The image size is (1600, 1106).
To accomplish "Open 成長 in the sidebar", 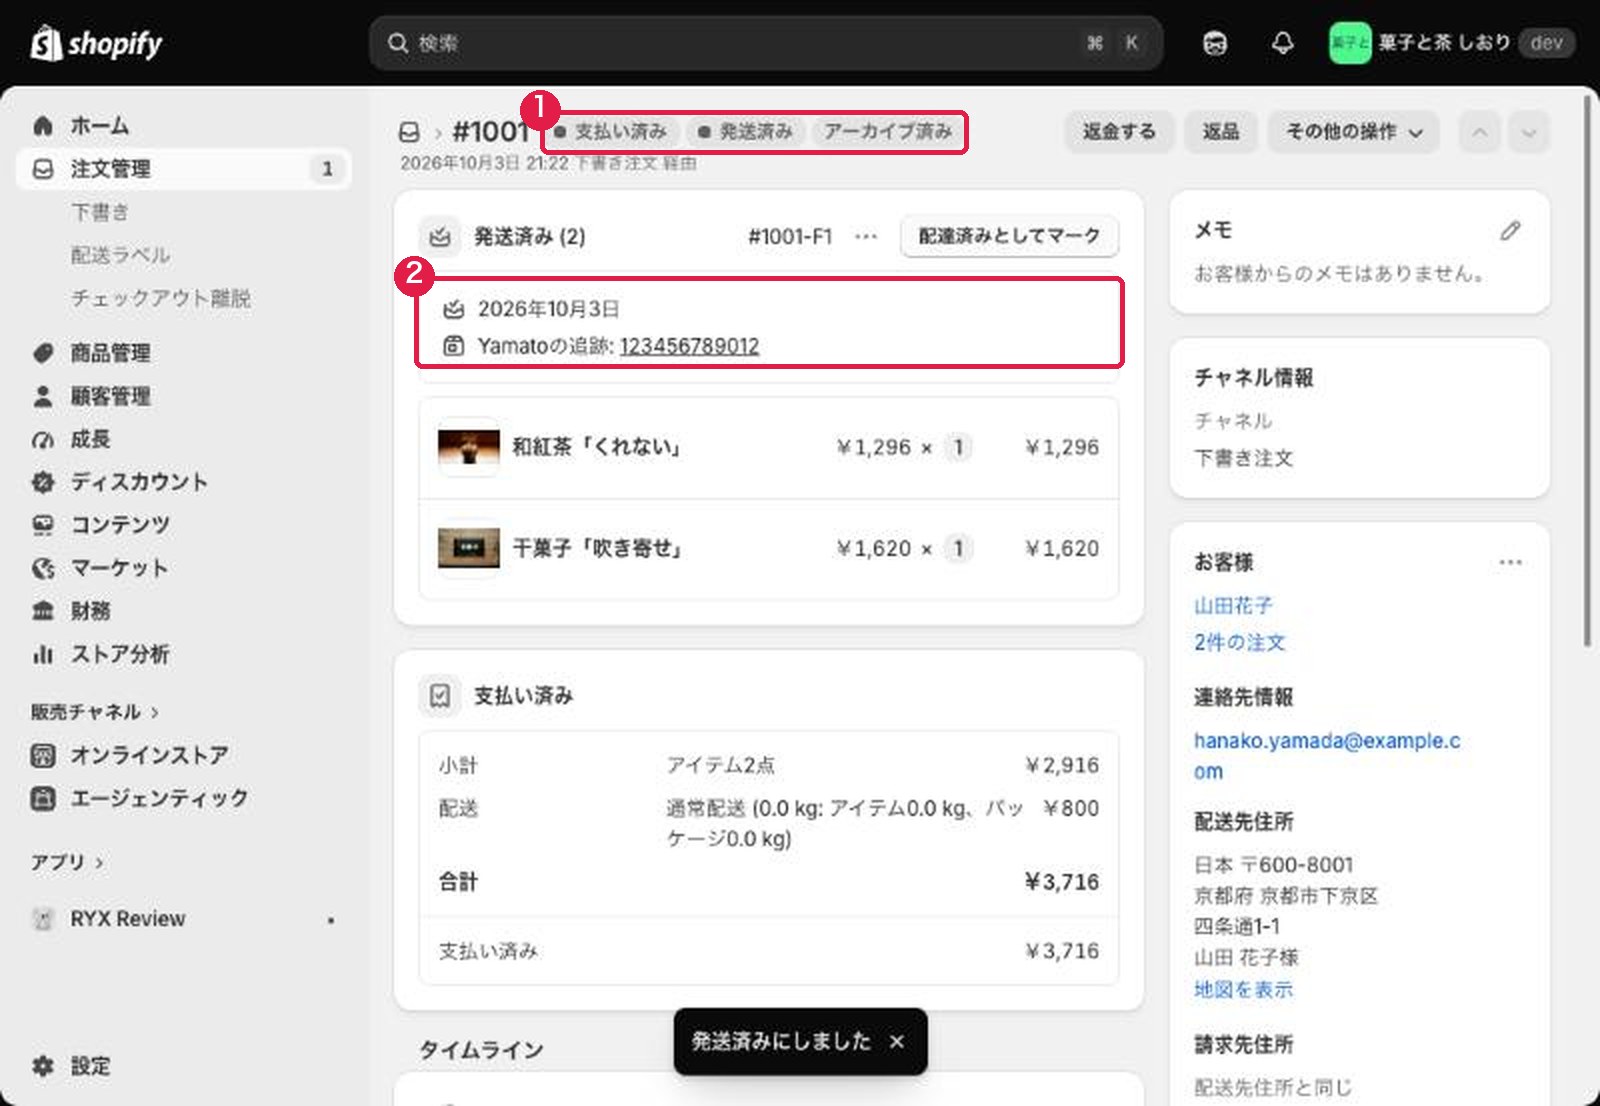I will [184, 439].
